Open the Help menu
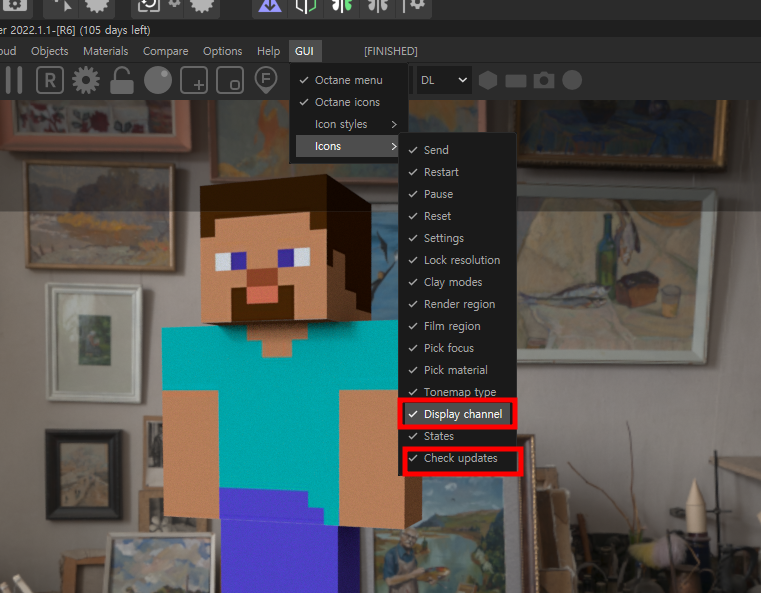This screenshot has width=761, height=593. point(268,51)
